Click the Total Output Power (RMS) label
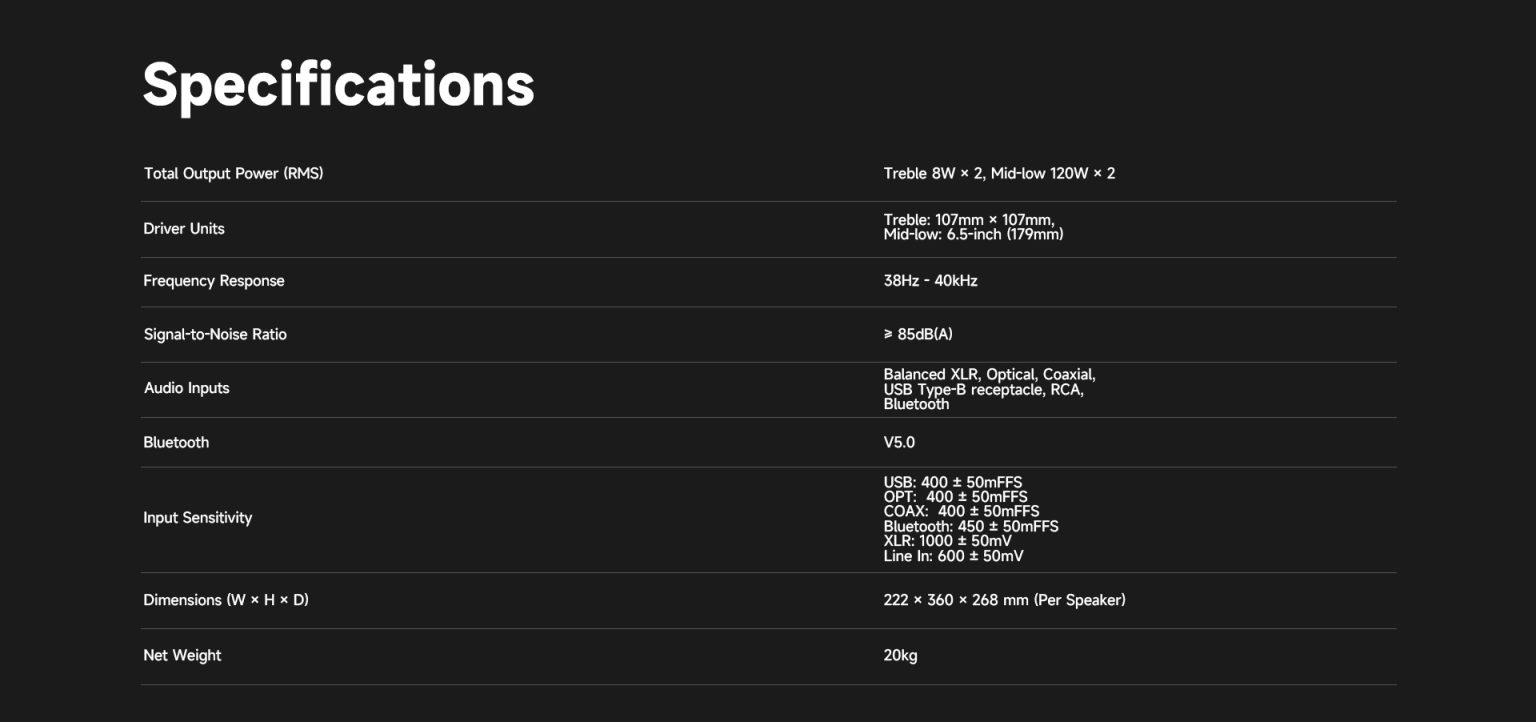Screen dimensions: 1536x722 [x=233, y=174]
